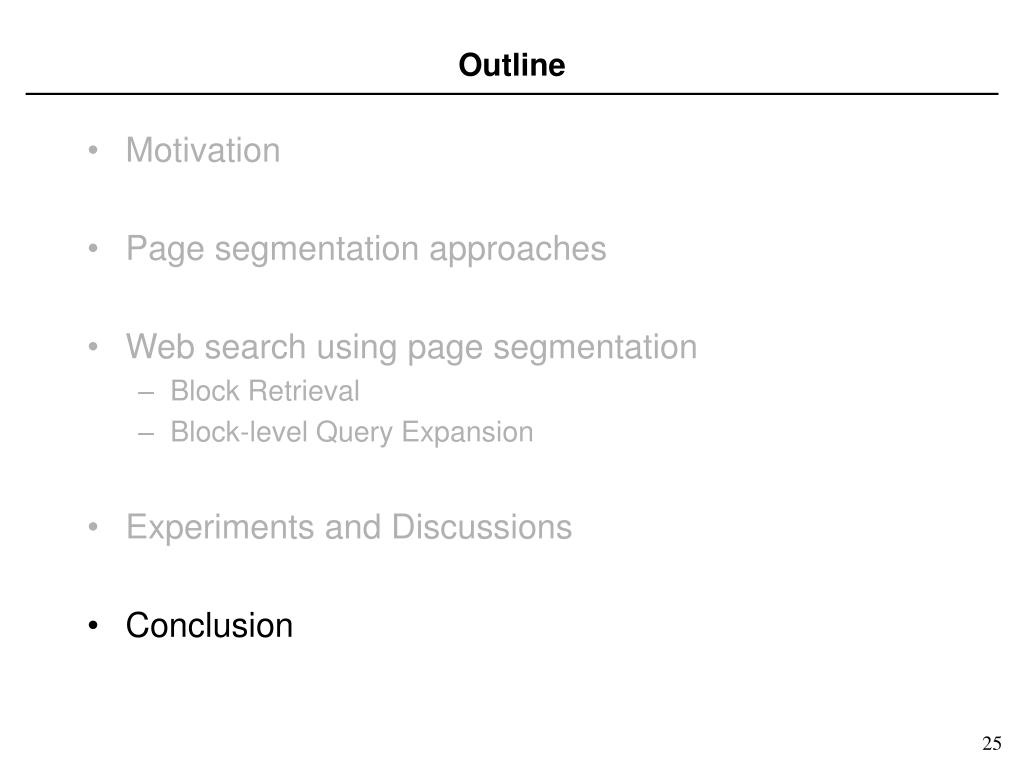Select the highlighted Conclusion item

[209, 626]
